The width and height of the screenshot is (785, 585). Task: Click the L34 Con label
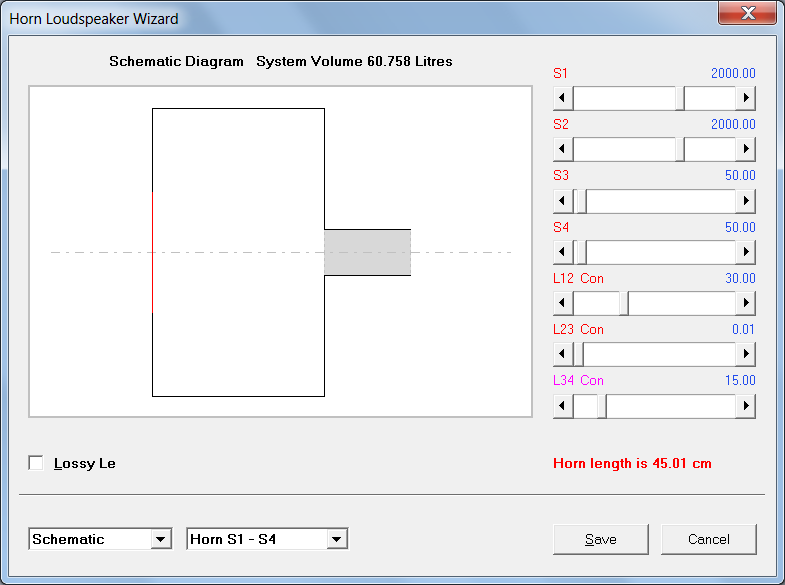coord(578,380)
